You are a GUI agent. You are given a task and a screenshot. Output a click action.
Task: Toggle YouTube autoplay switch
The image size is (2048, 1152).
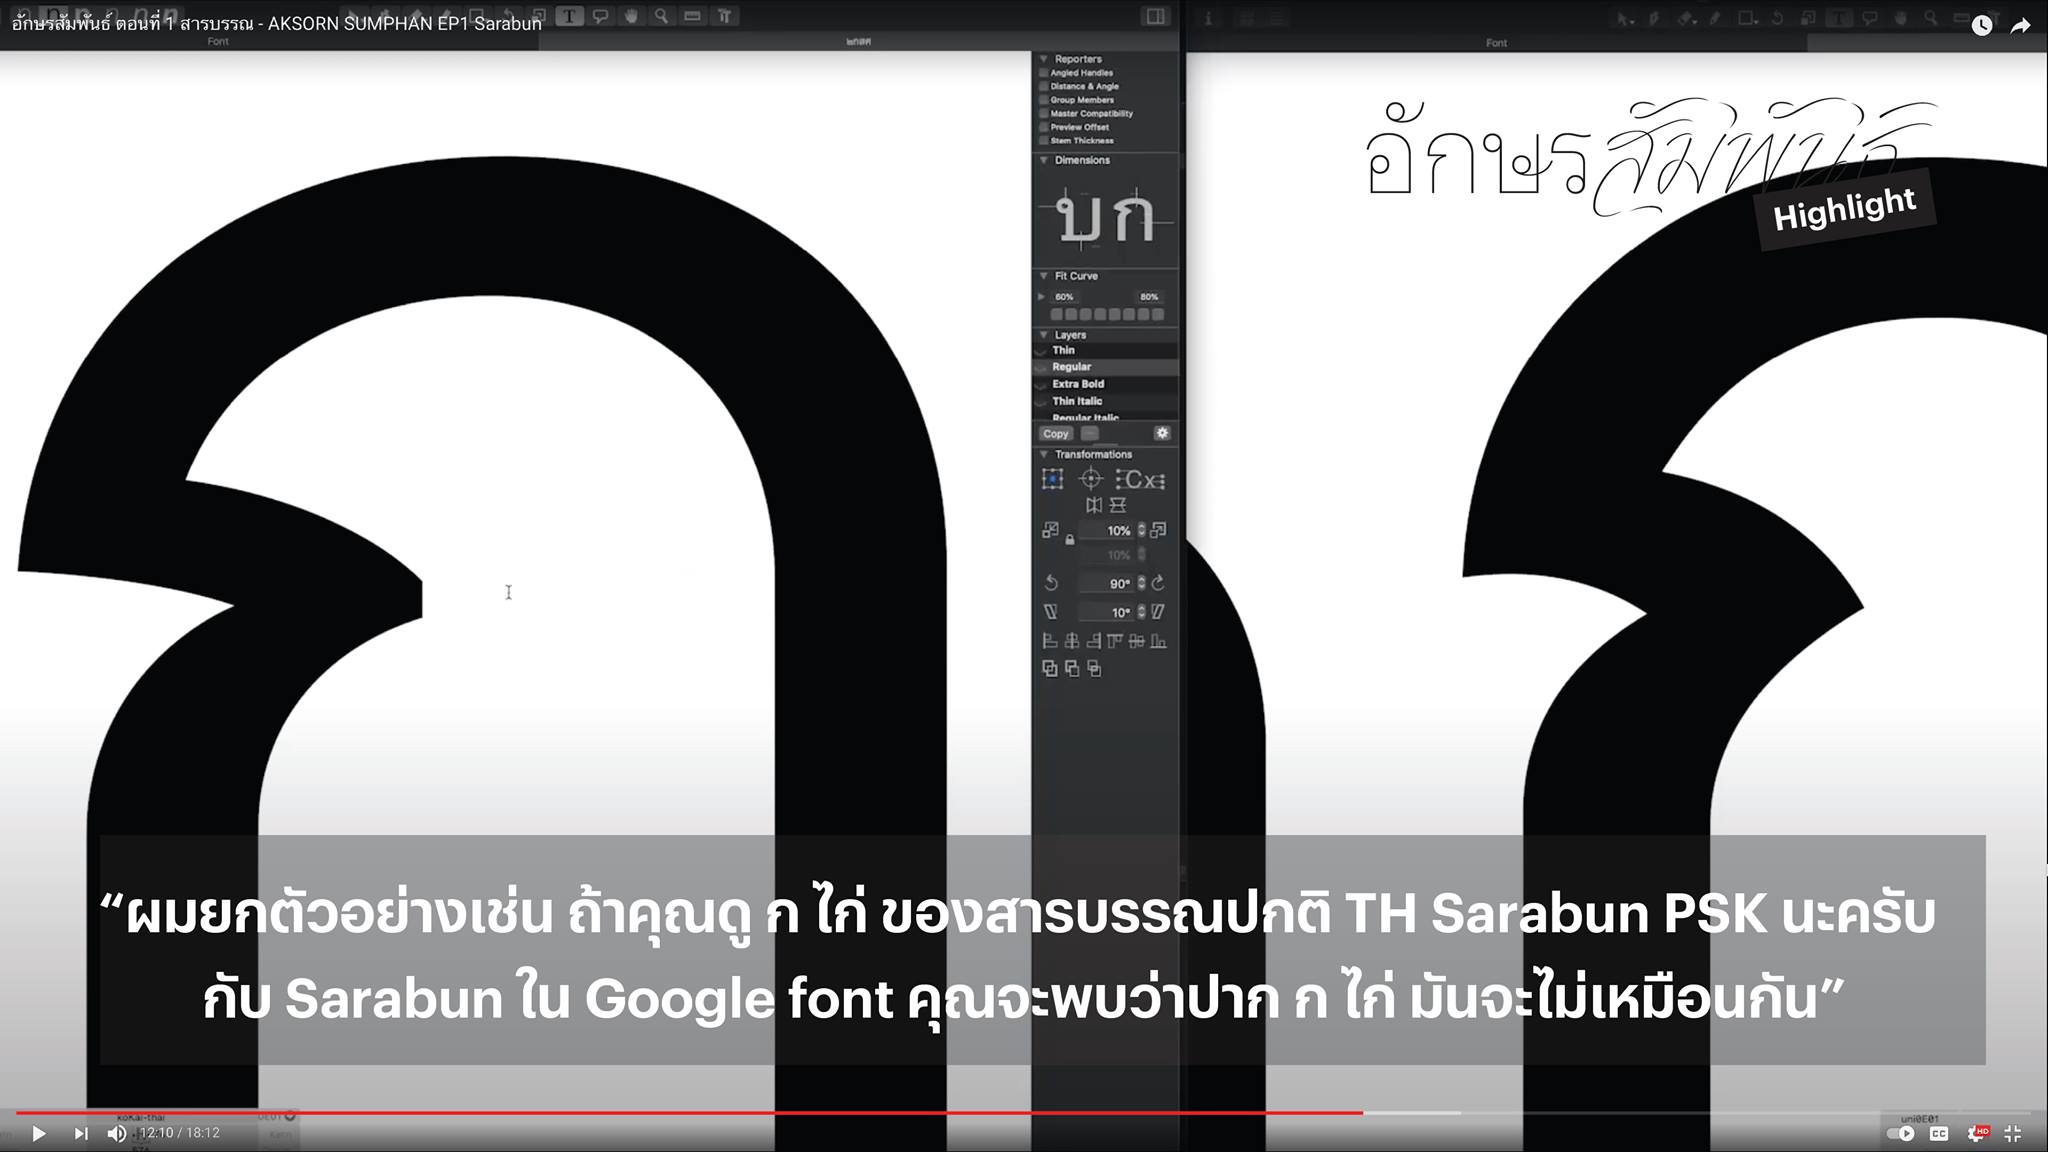(x=1900, y=1133)
